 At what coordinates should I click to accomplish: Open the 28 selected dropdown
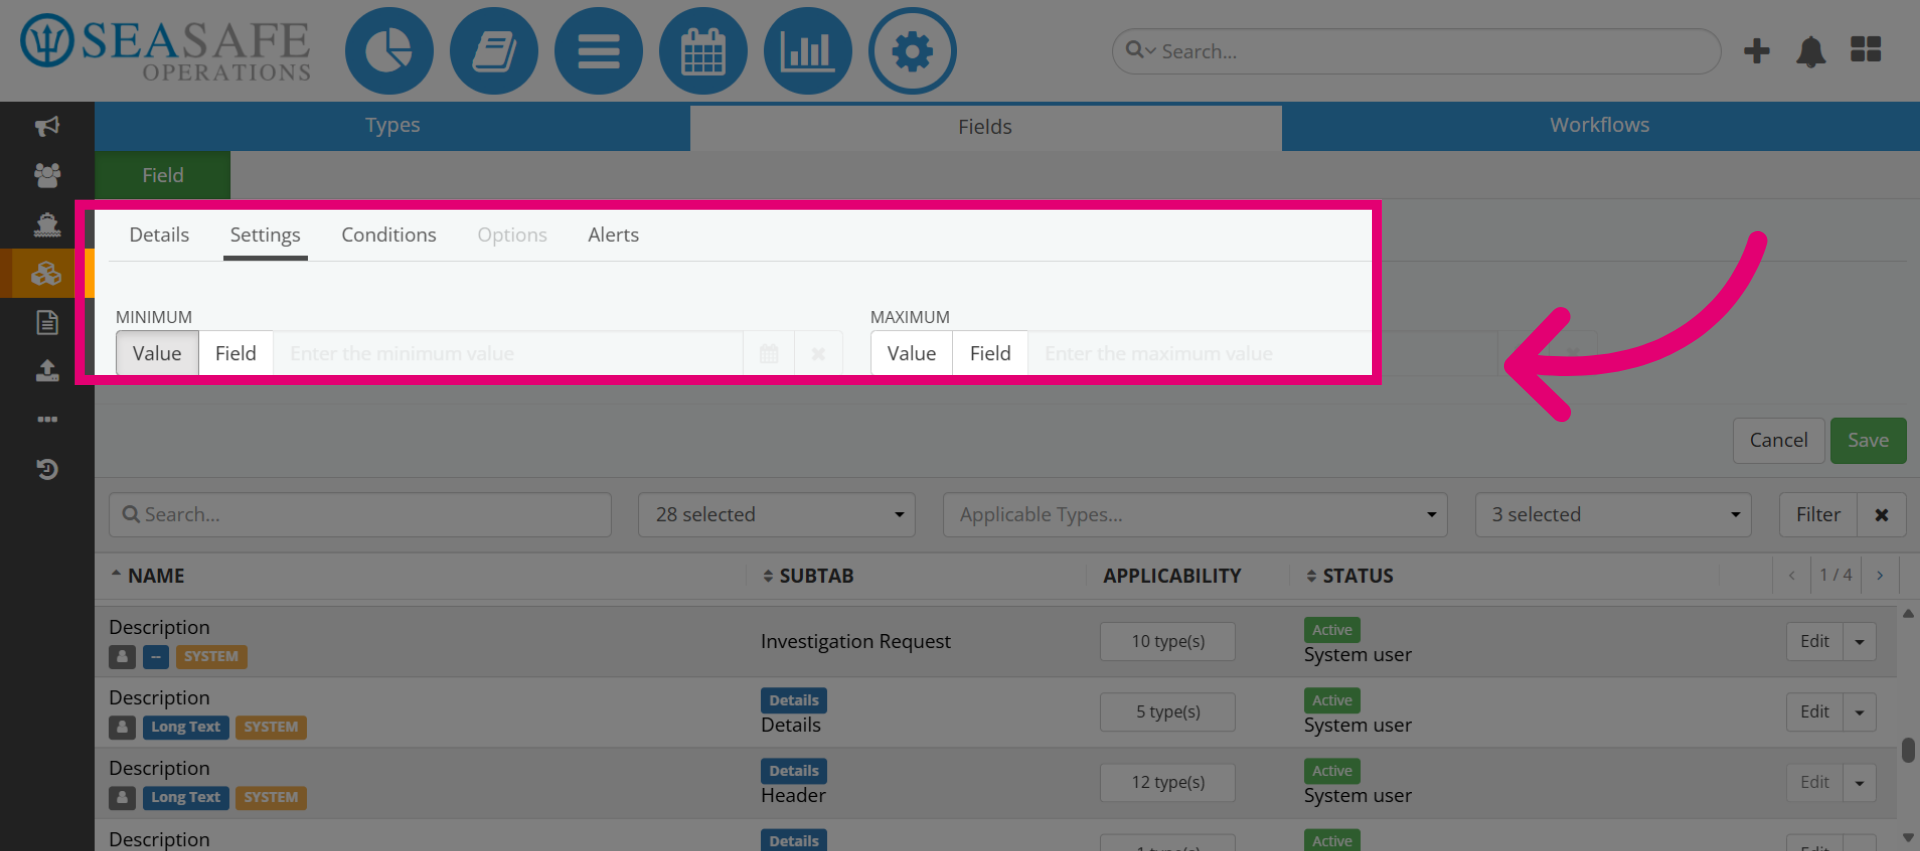777,515
